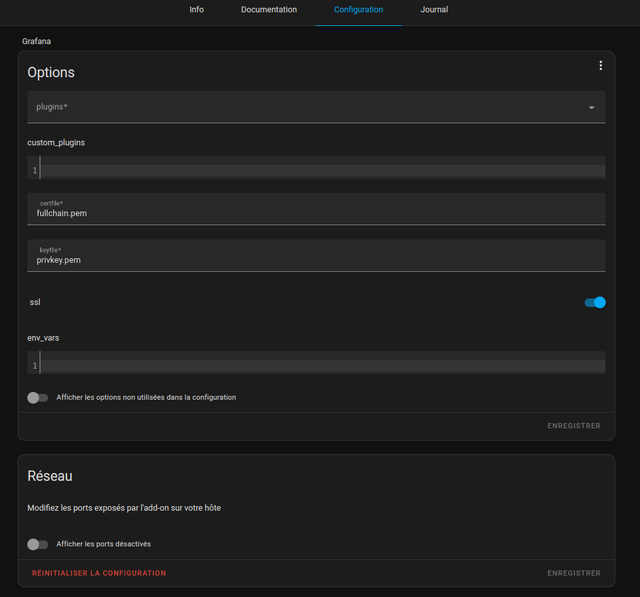
Task: Click ENREGISTRER in the Réseau card
Action: pos(573,573)
